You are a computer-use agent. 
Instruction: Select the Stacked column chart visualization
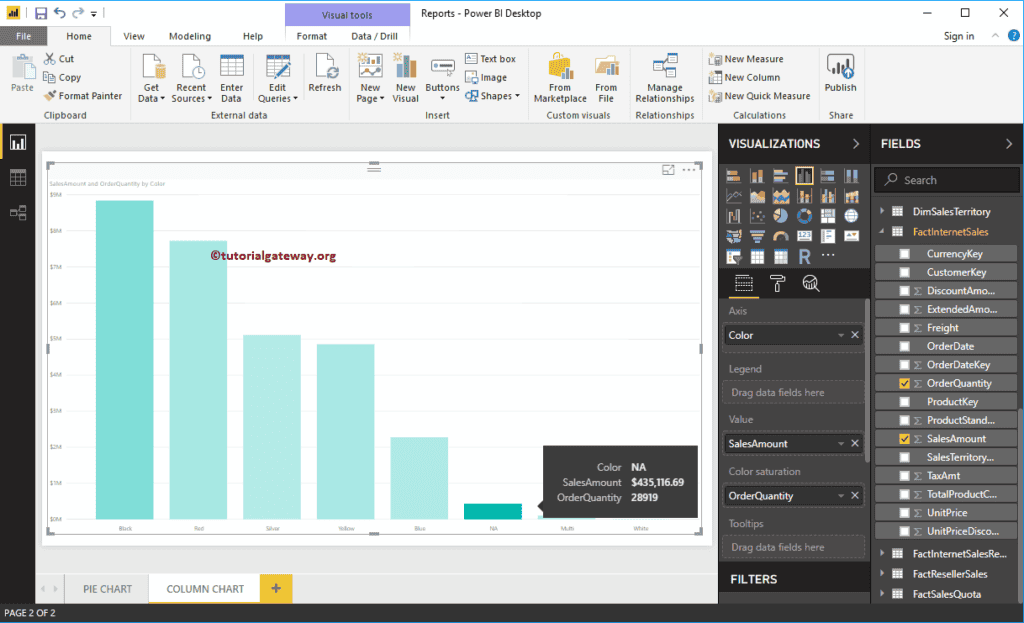[757, 176]
